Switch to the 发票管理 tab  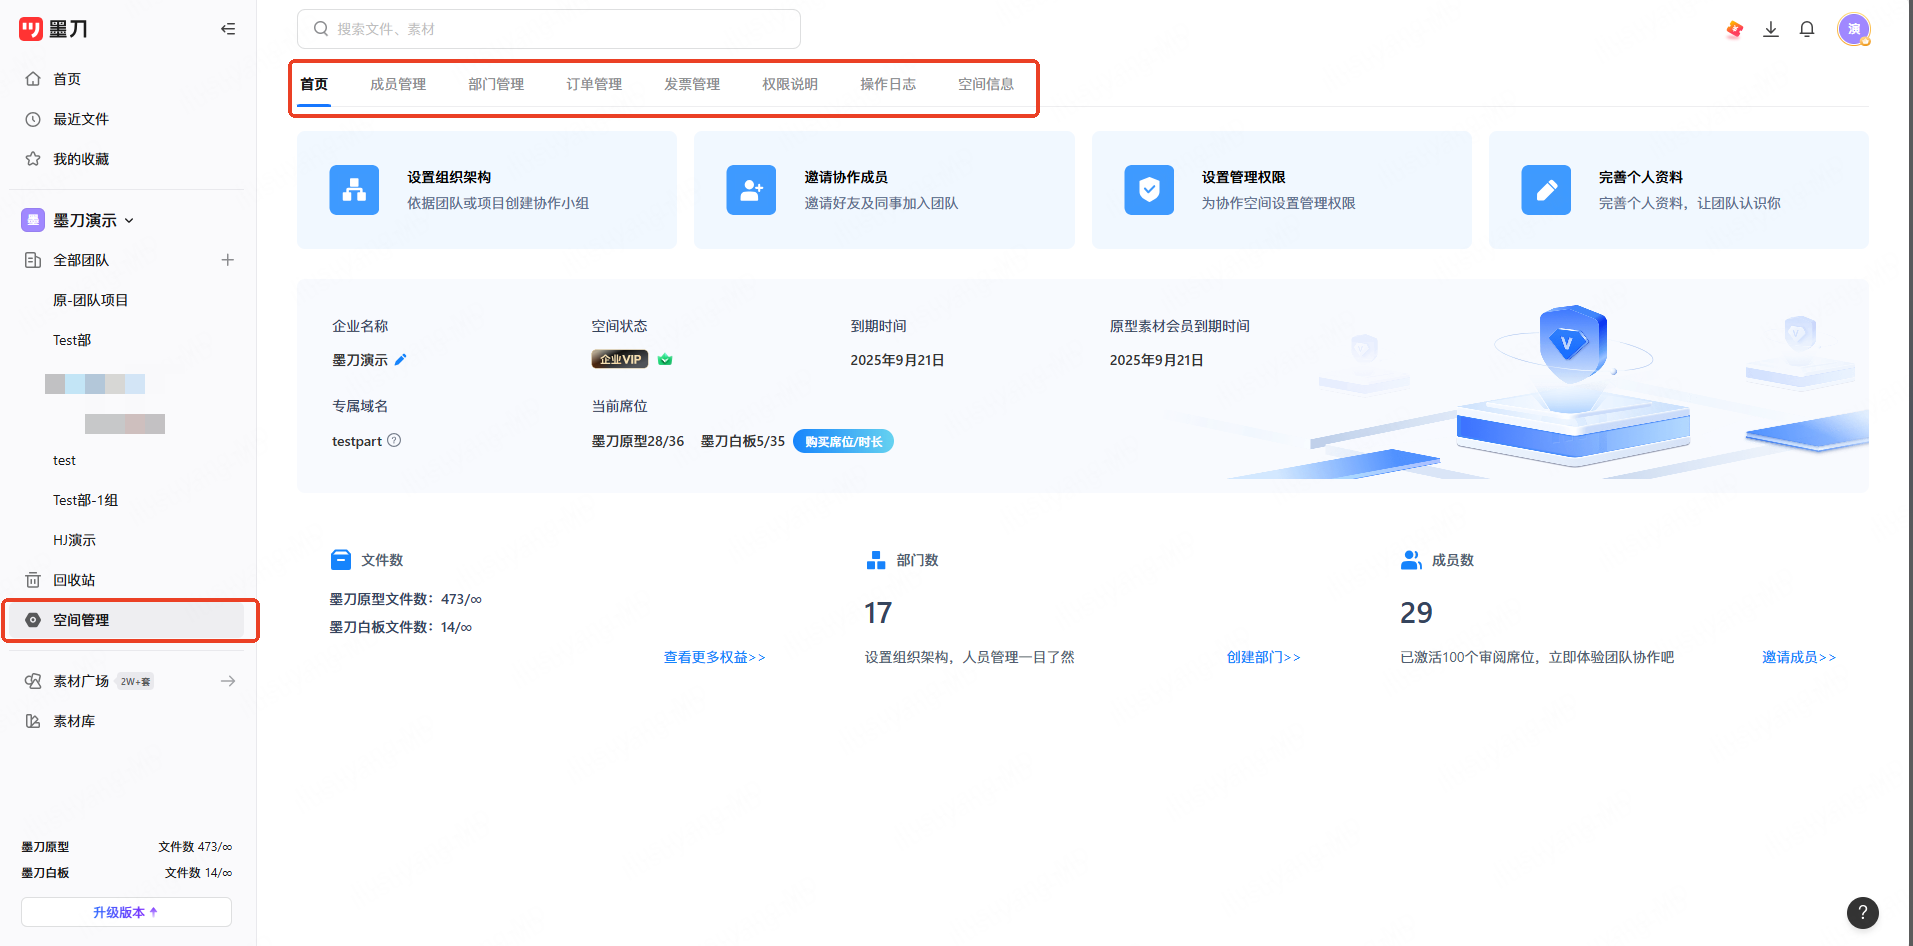click(x=692, y=84)
